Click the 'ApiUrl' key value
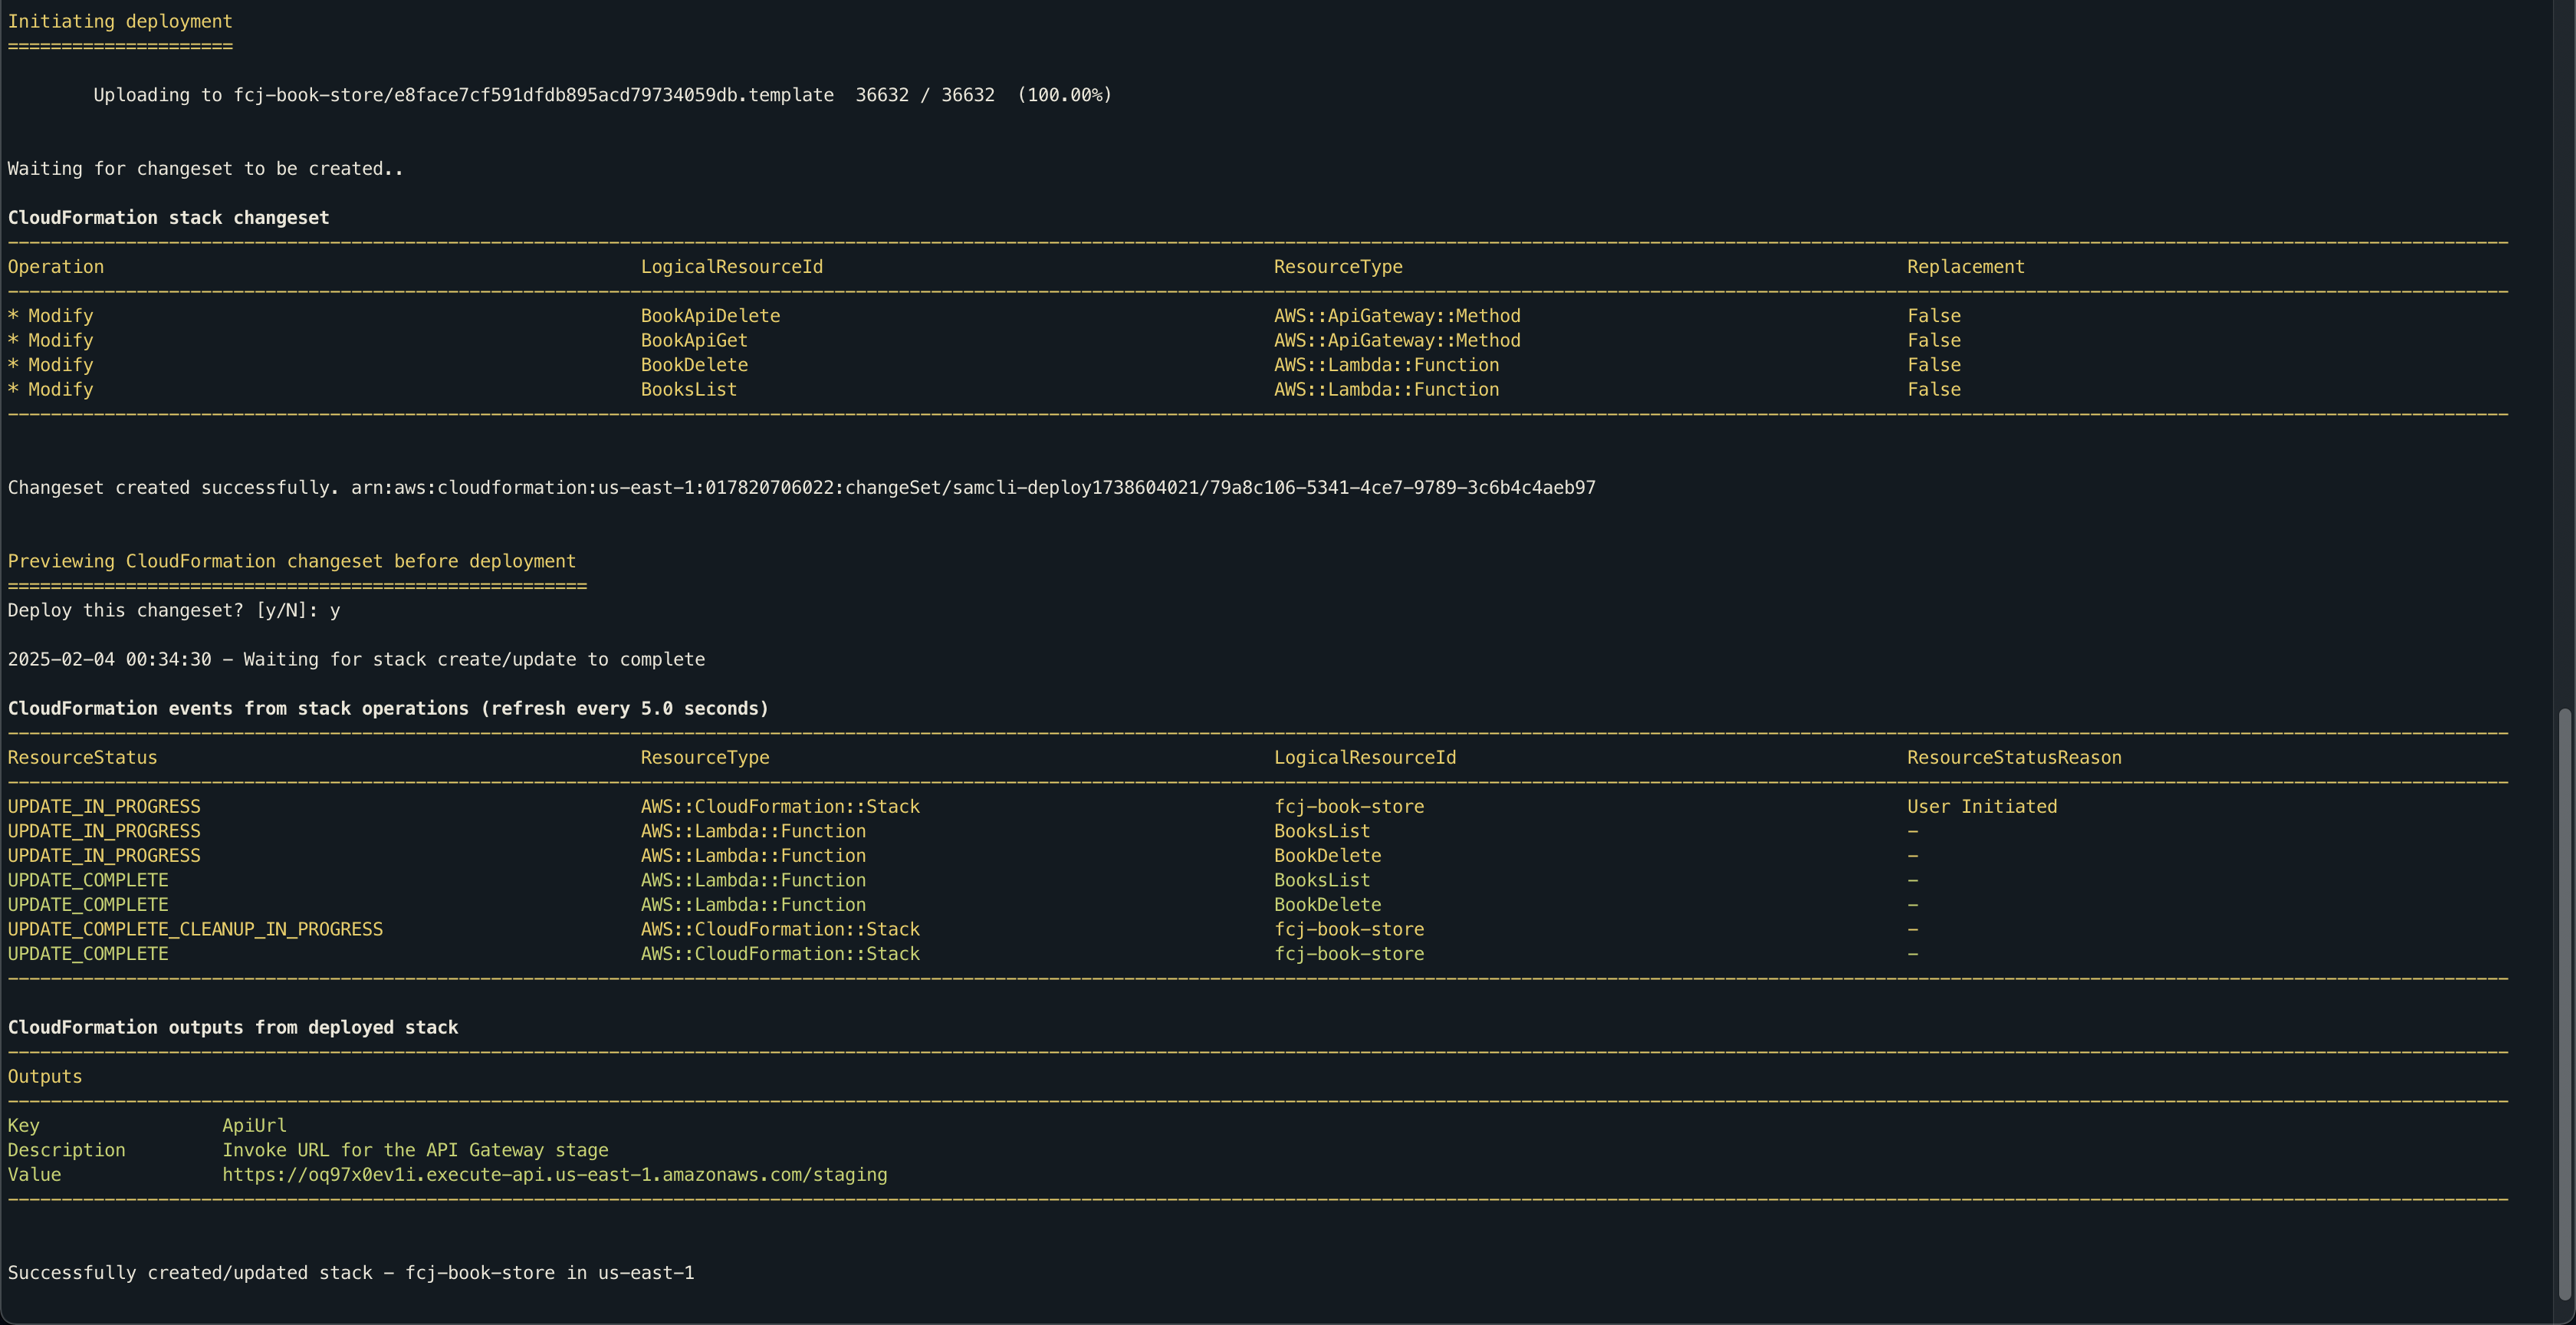 pyautogui.click(x=254, y=1126)
